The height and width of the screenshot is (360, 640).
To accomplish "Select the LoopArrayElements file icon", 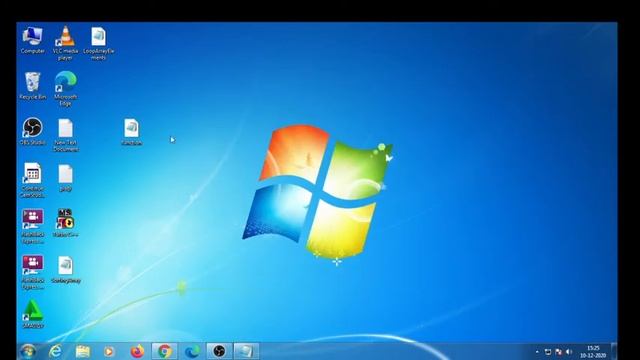I will [x=98, y=43].
